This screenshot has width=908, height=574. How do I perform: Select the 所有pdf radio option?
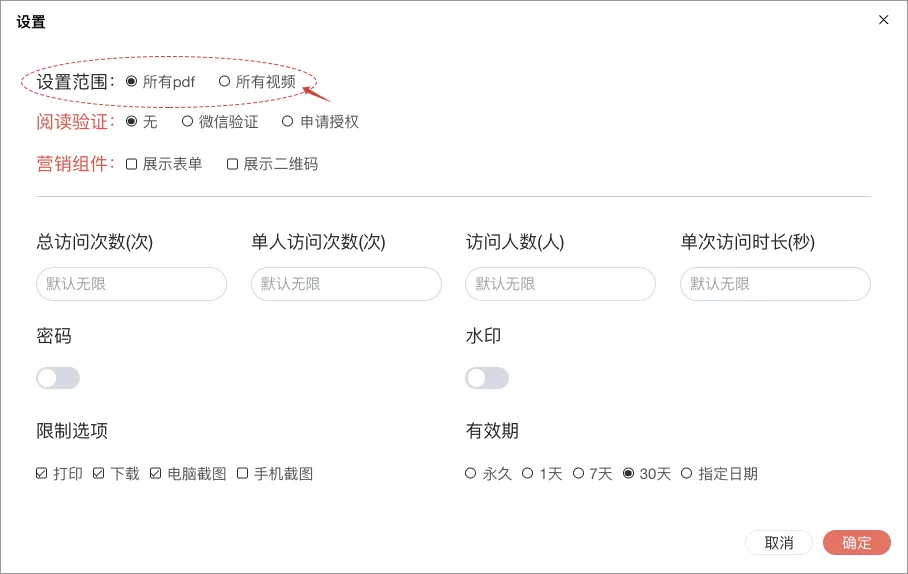coord(131,82)
